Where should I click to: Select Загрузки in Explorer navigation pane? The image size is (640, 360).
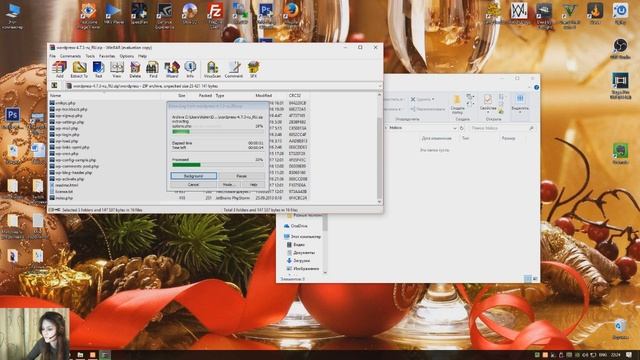click(x=298, y=260)
